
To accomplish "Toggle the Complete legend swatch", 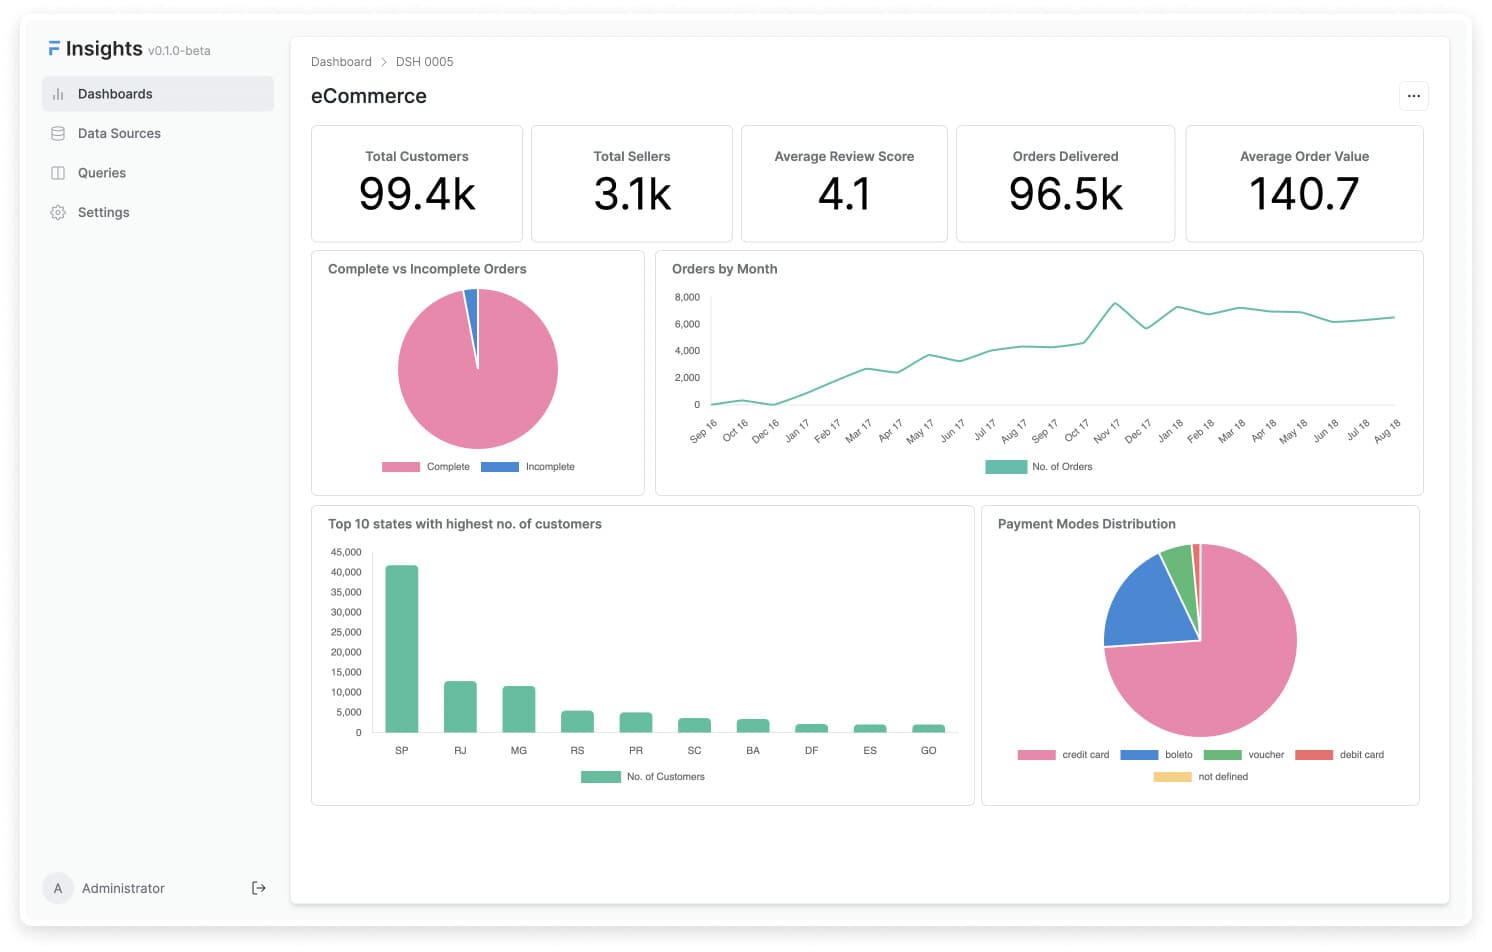I will click(401, 467).
